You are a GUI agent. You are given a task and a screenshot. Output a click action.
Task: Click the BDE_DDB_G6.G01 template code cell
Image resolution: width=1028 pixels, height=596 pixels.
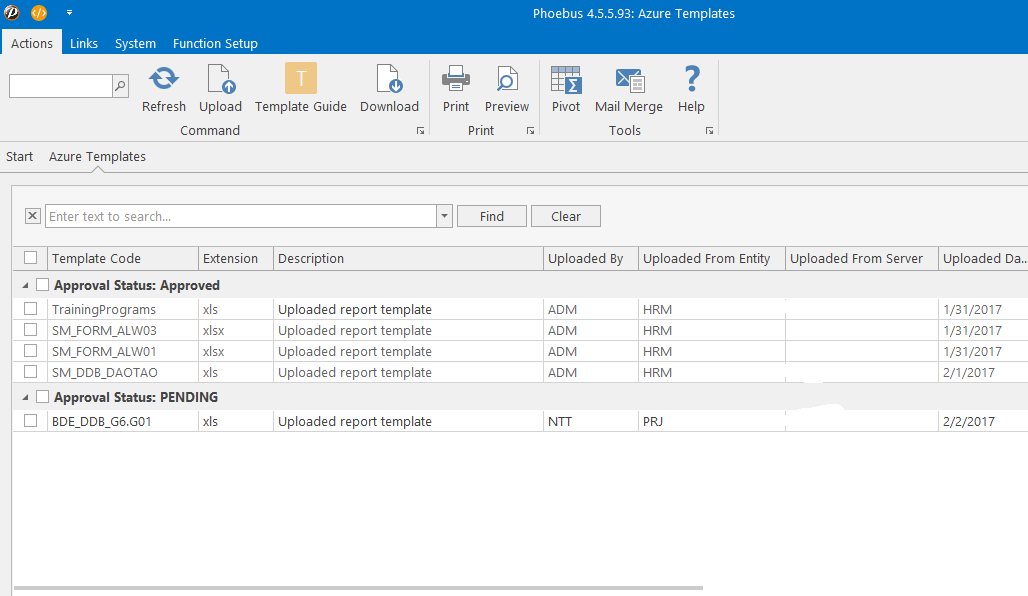(123, 422)
